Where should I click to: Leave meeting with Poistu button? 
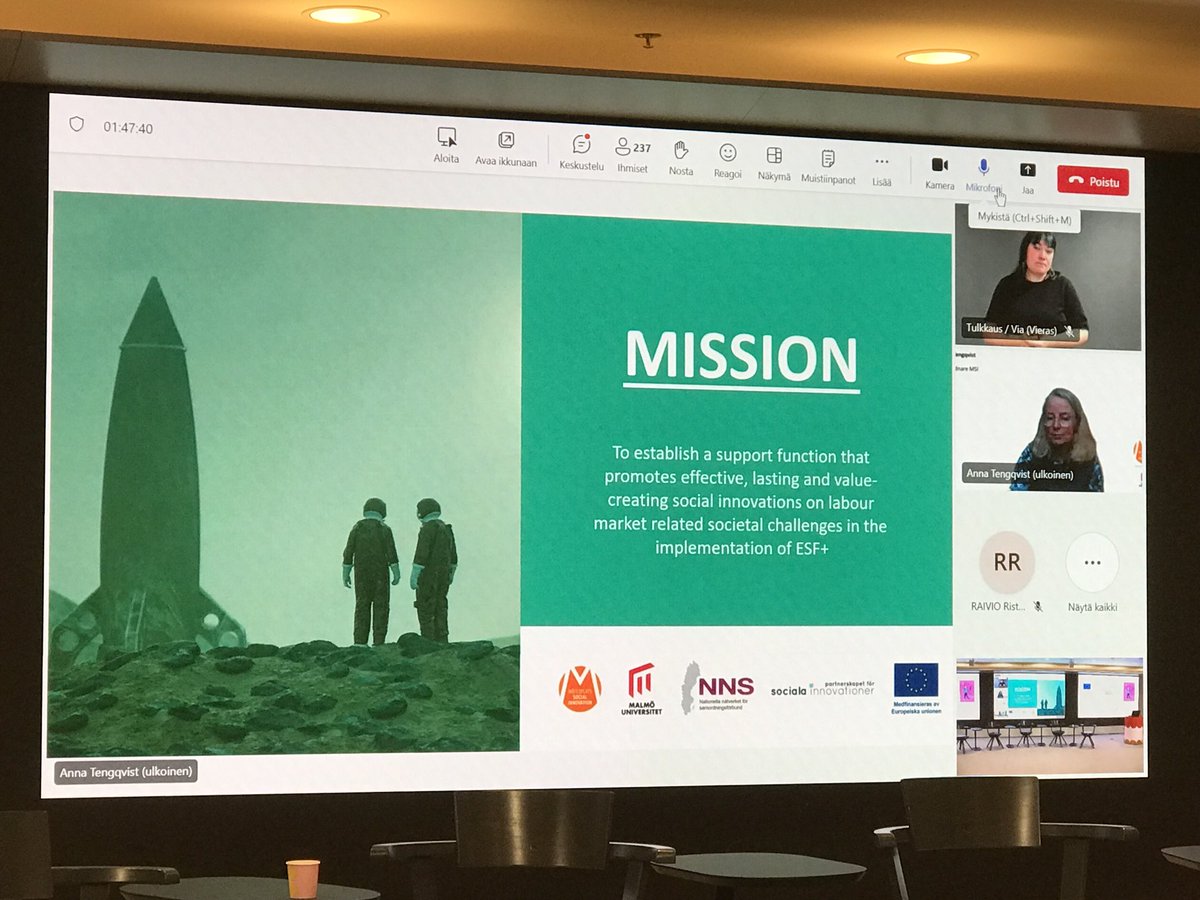(x=1093, y=181)
